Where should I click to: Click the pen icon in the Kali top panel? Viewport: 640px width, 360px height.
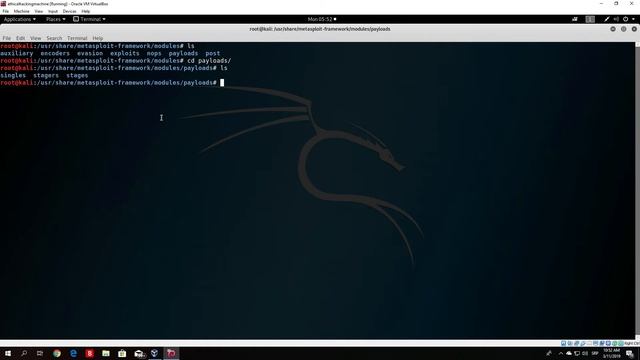tap(607, 19)
